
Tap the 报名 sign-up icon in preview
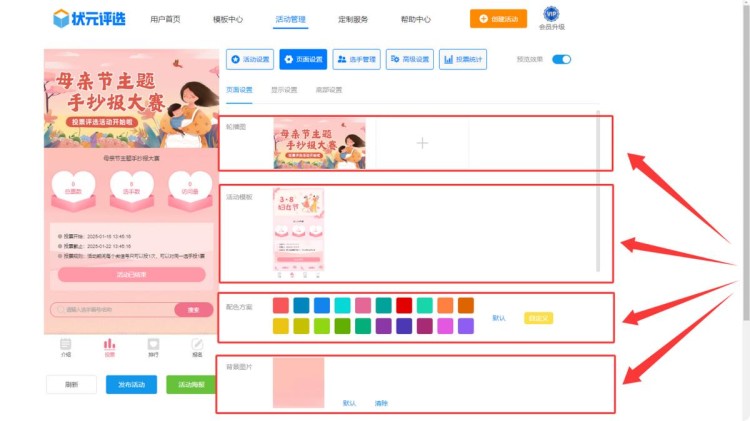point(197,347)
